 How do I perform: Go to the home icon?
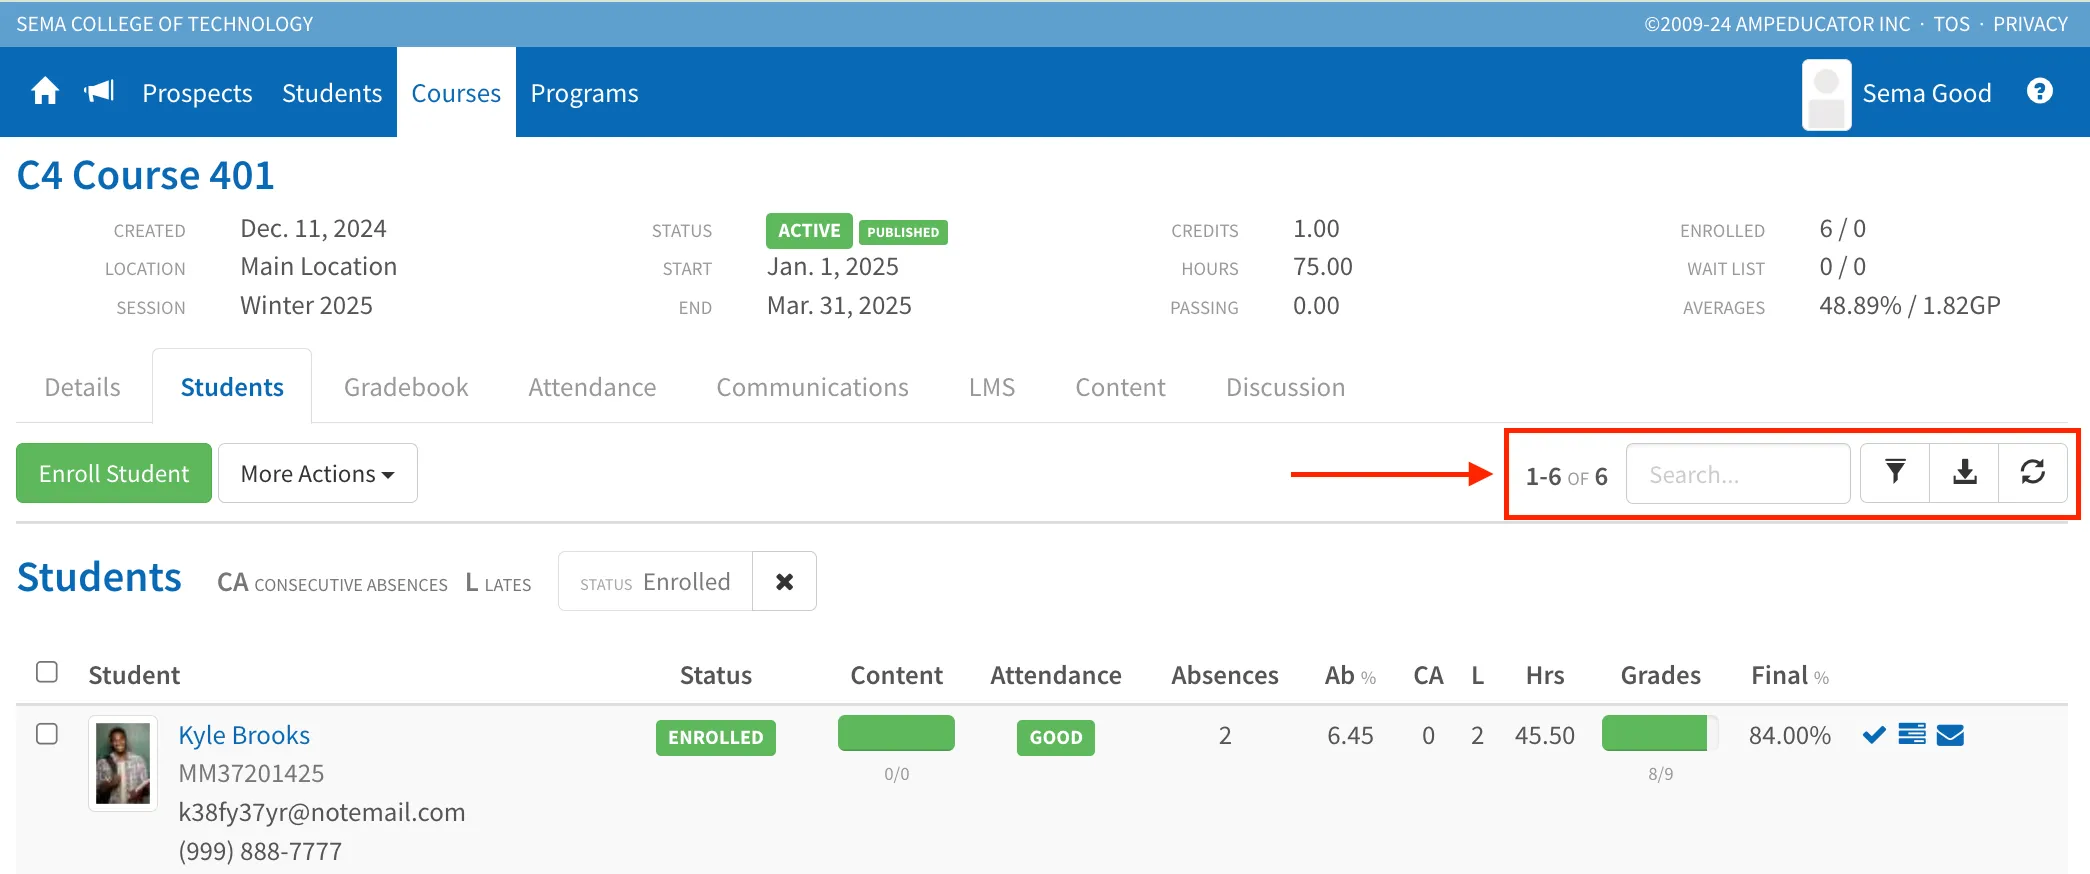tap(45, 92)
